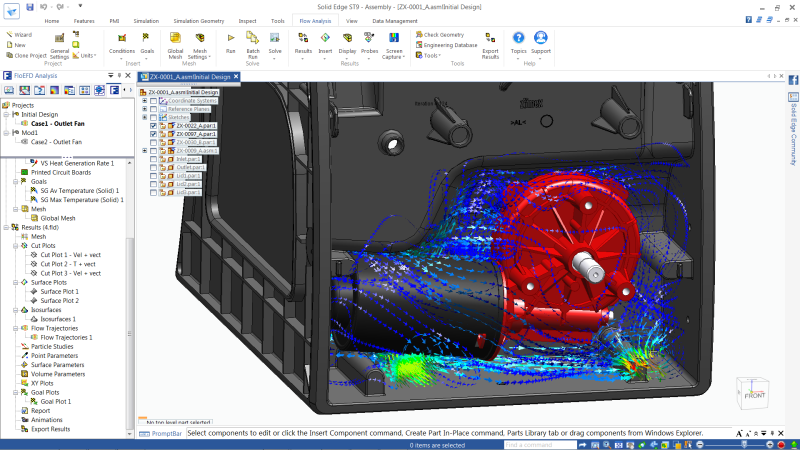Open Conditions insert menu
800x450 pixels.
point(122,46)
